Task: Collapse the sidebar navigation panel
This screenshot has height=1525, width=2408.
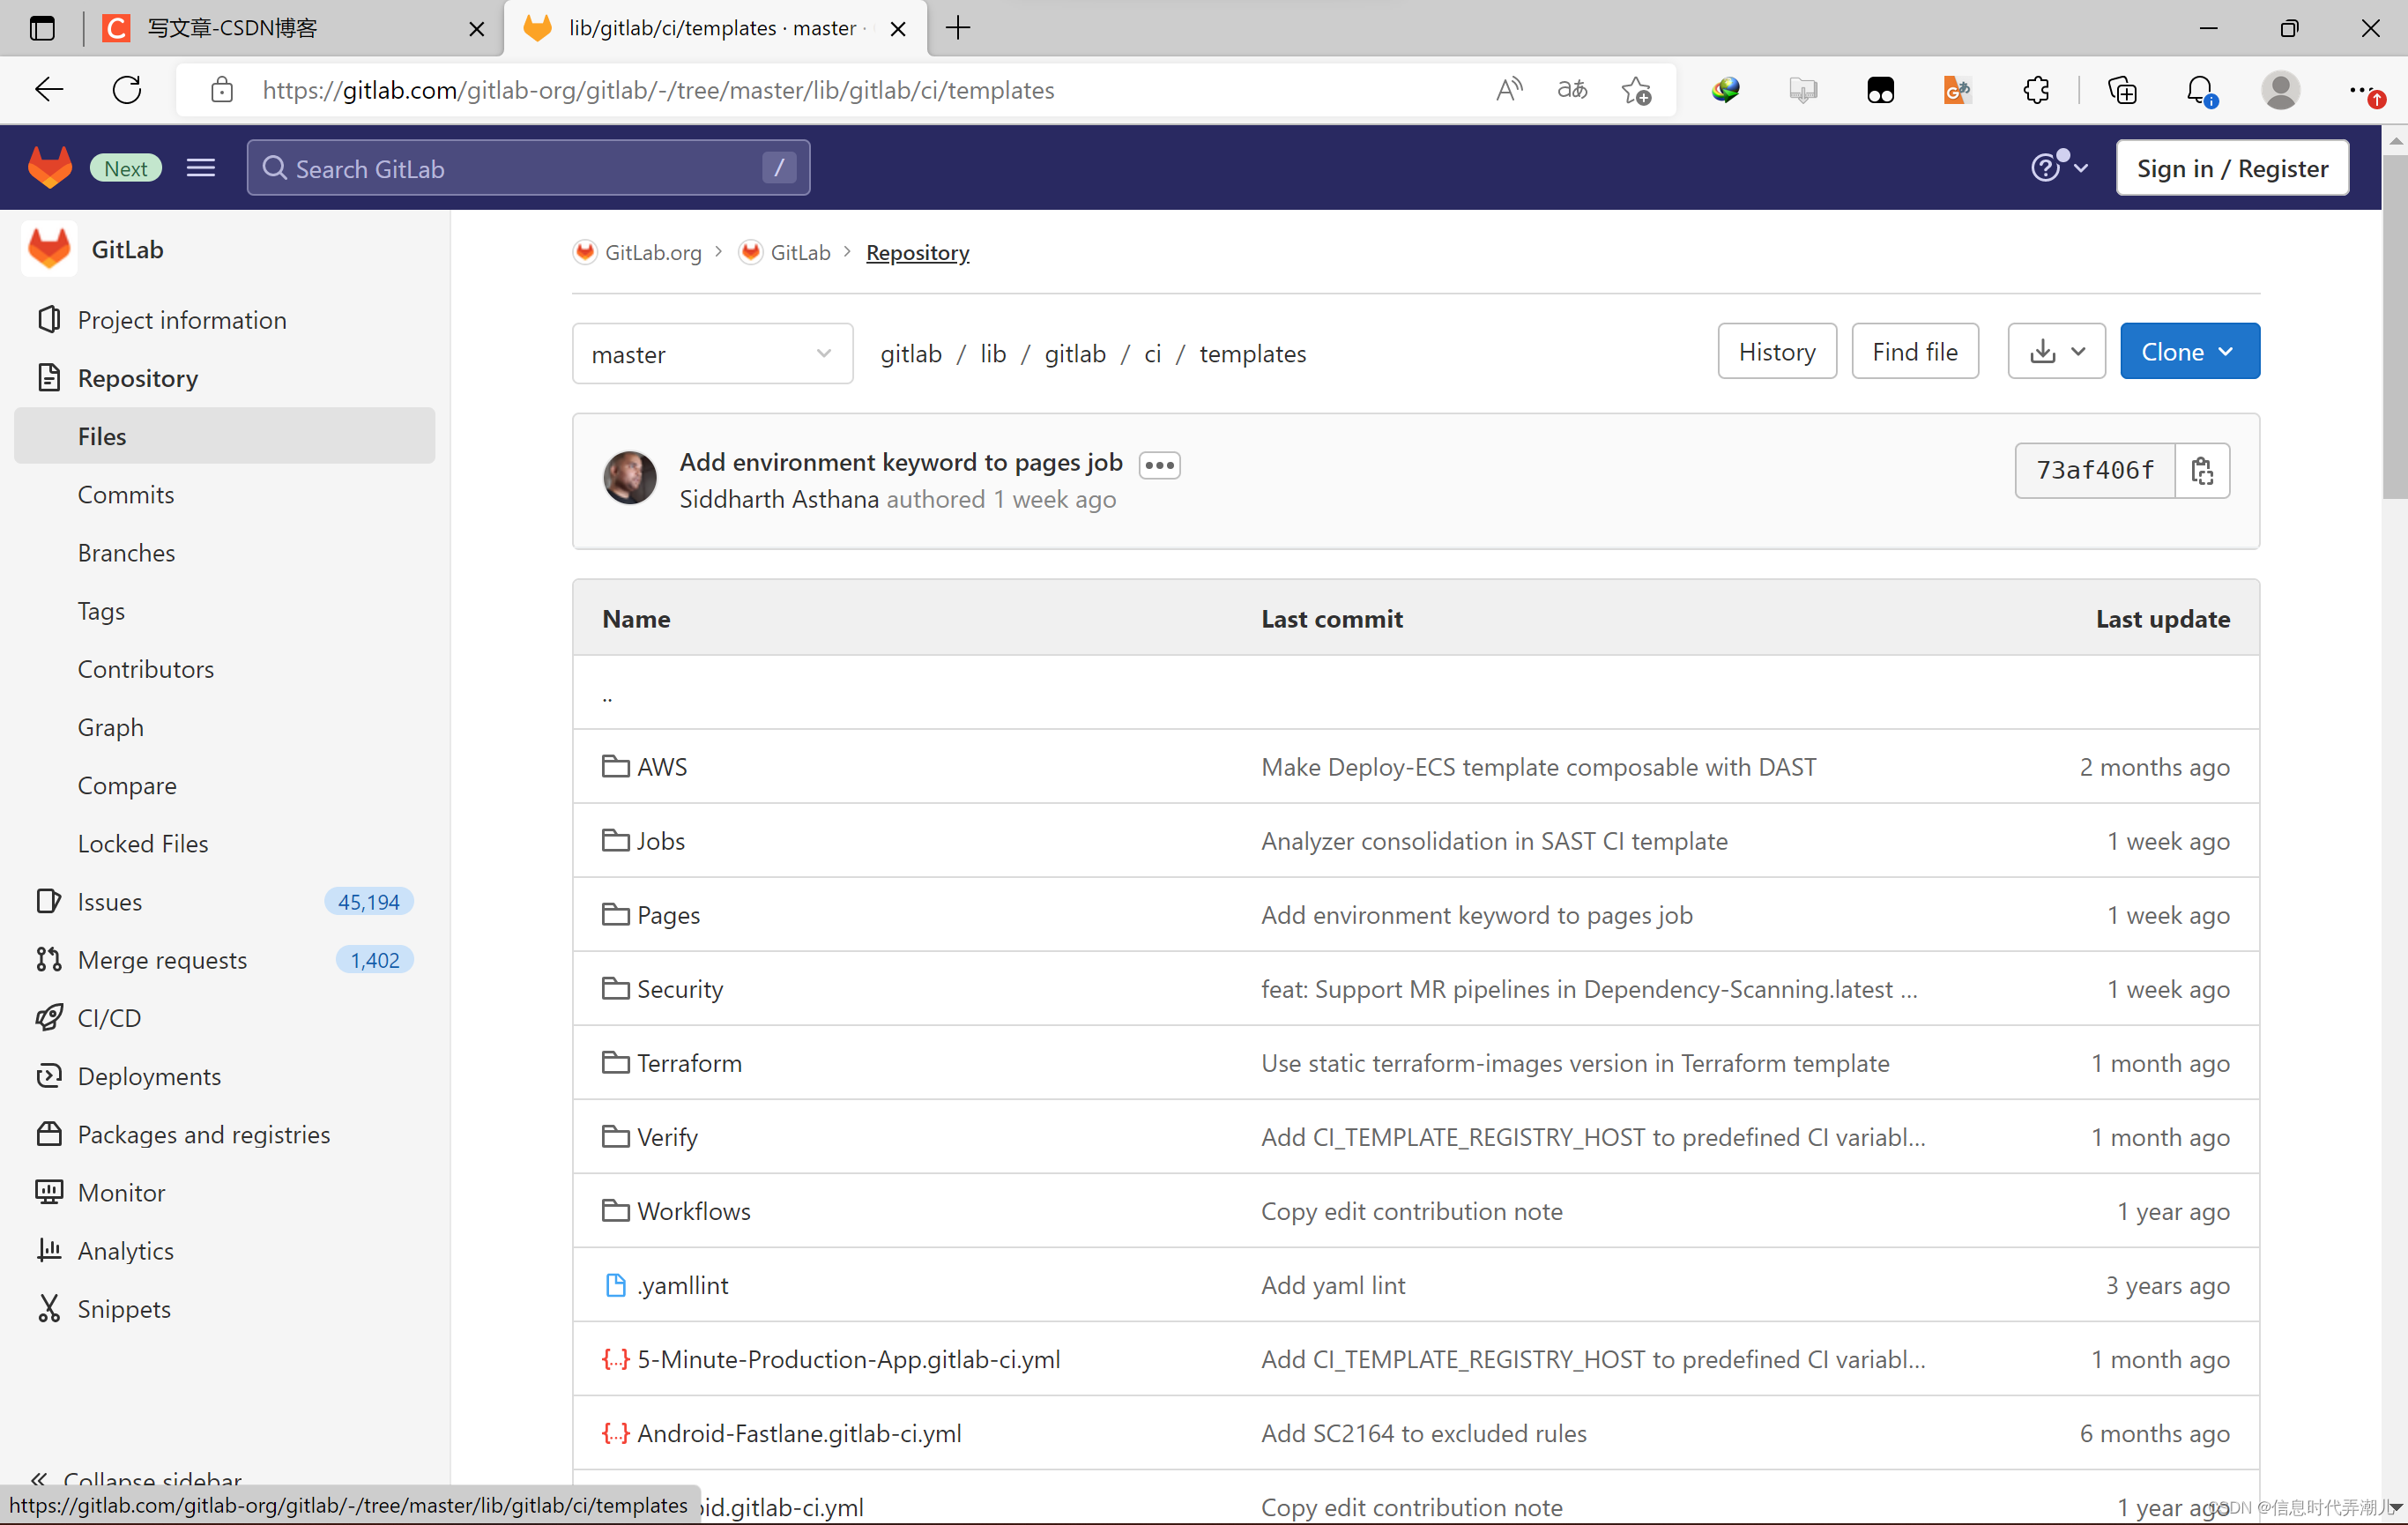Action: (151, 1479)
